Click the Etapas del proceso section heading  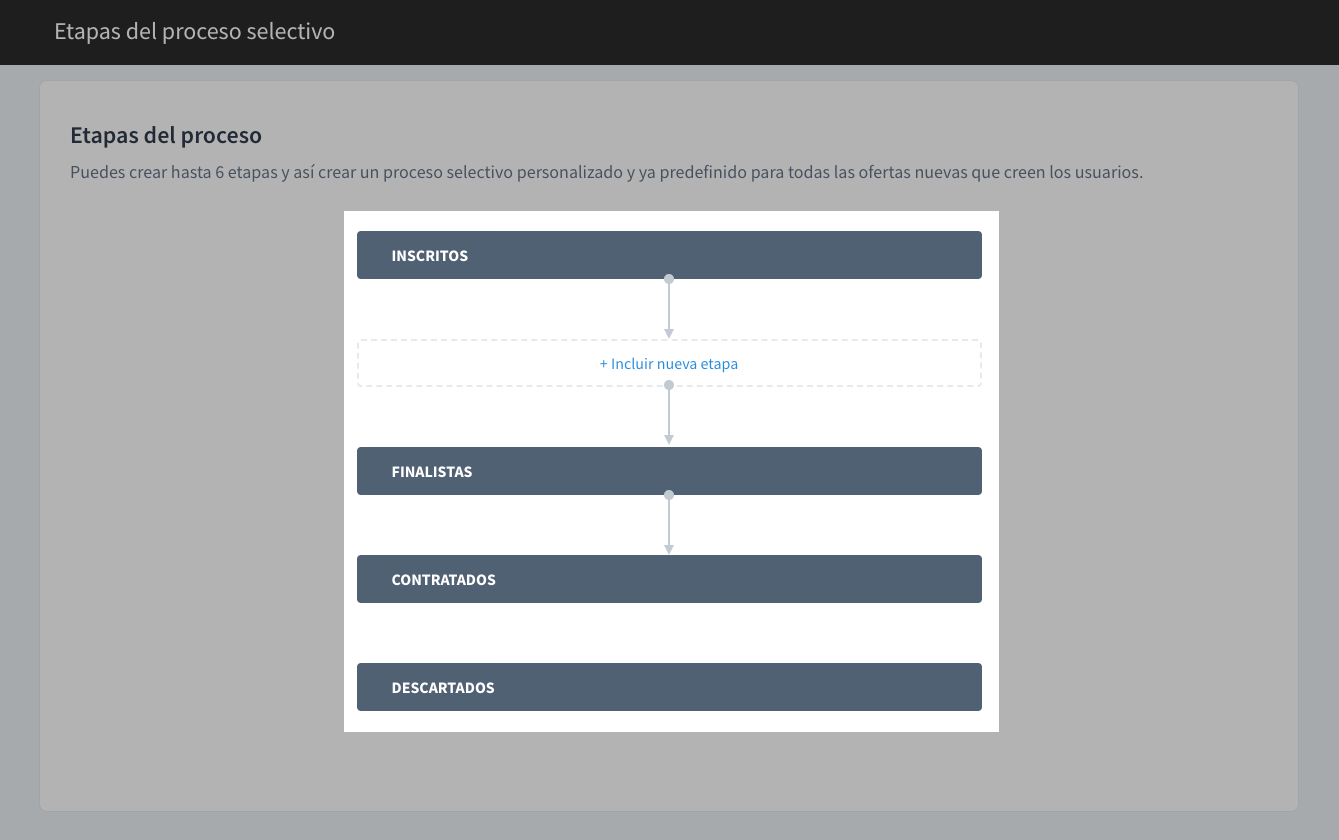166,135
